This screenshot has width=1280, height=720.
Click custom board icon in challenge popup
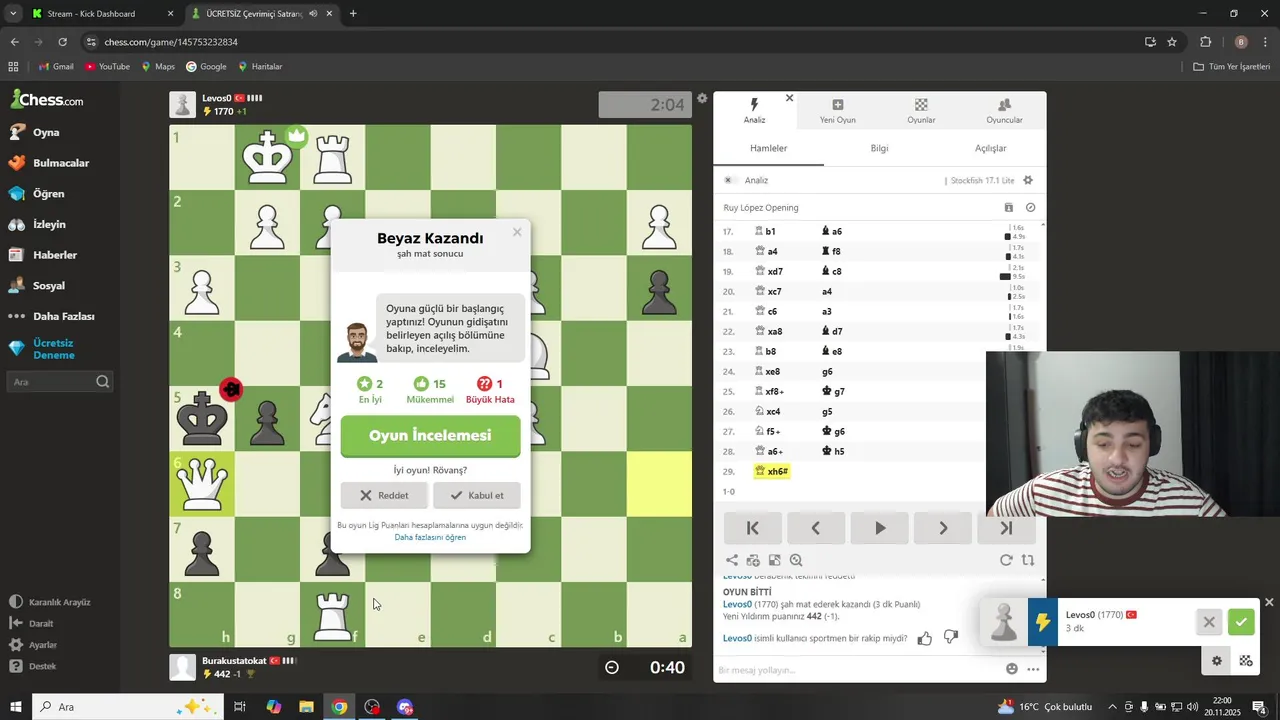point(1246,660)
